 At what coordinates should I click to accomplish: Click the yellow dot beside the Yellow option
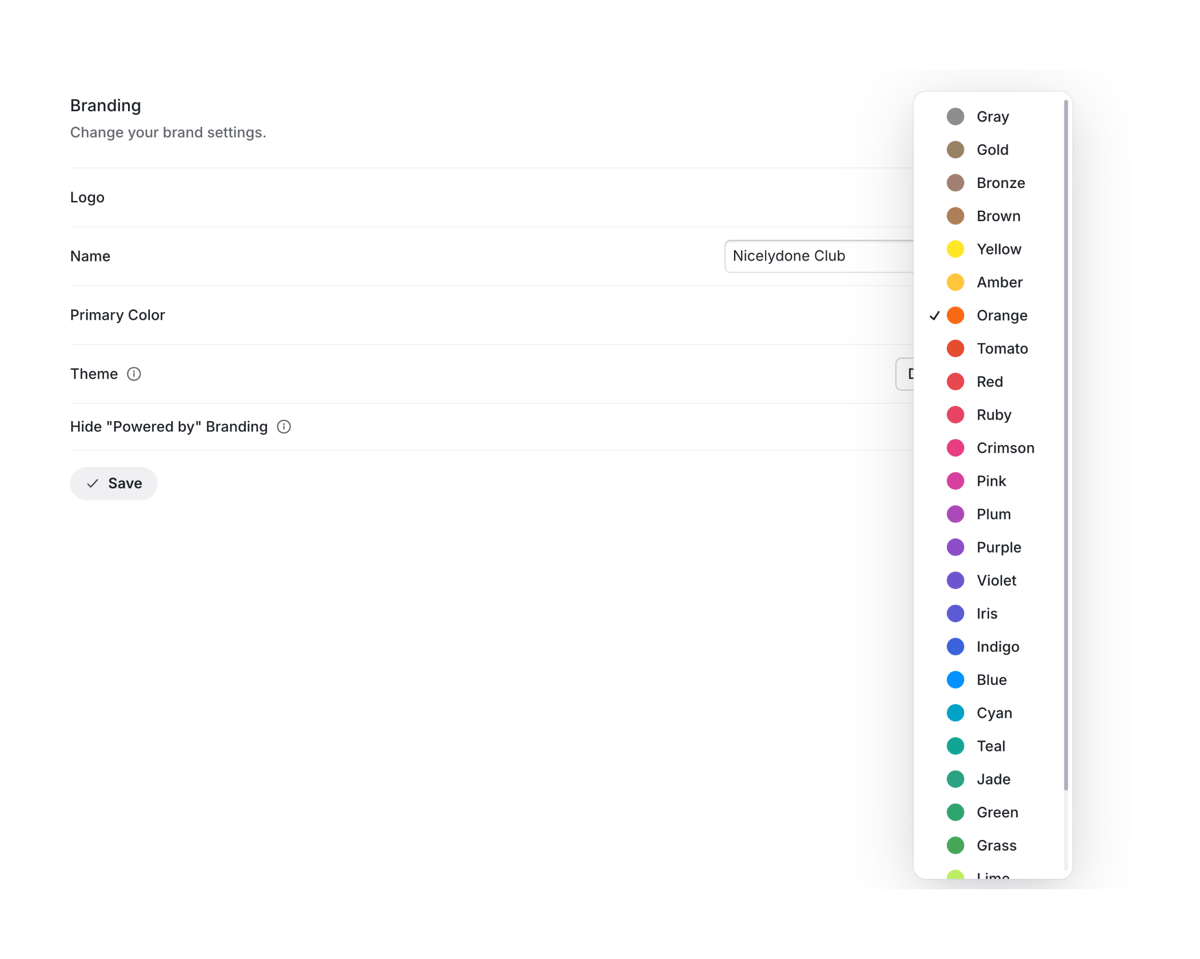[955, 249]
